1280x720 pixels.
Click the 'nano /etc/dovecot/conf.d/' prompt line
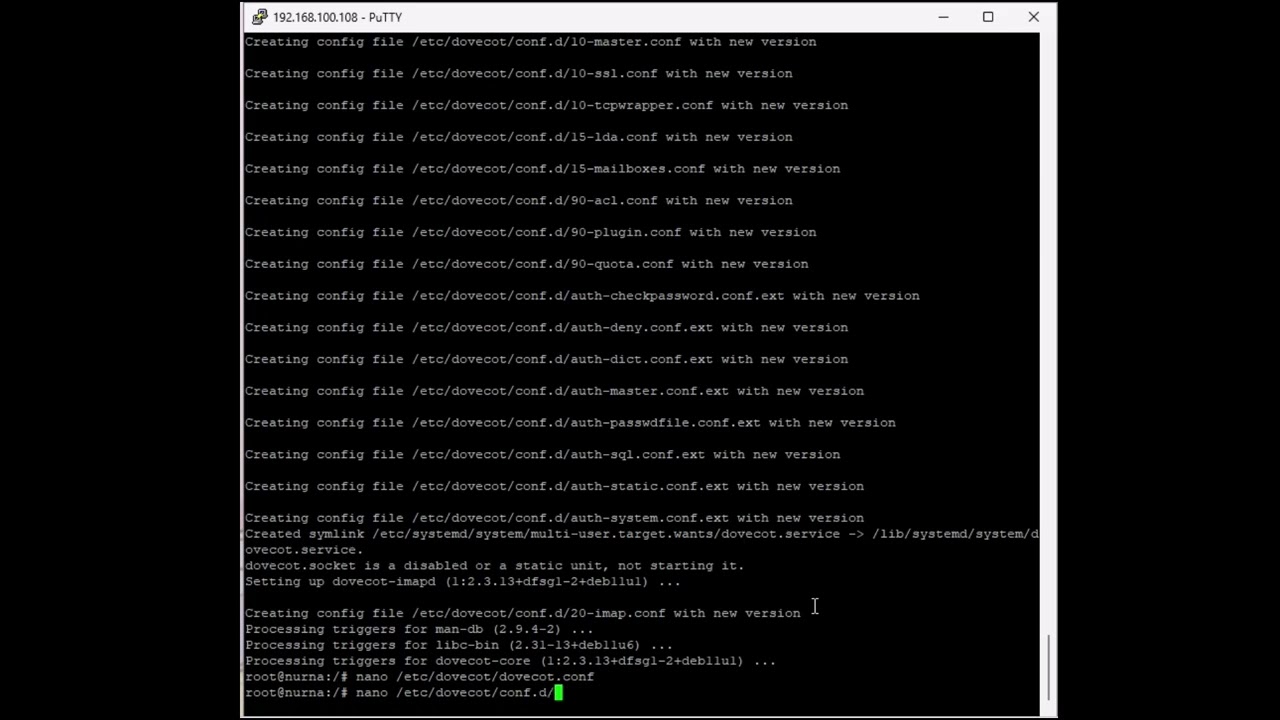(404, 692)
